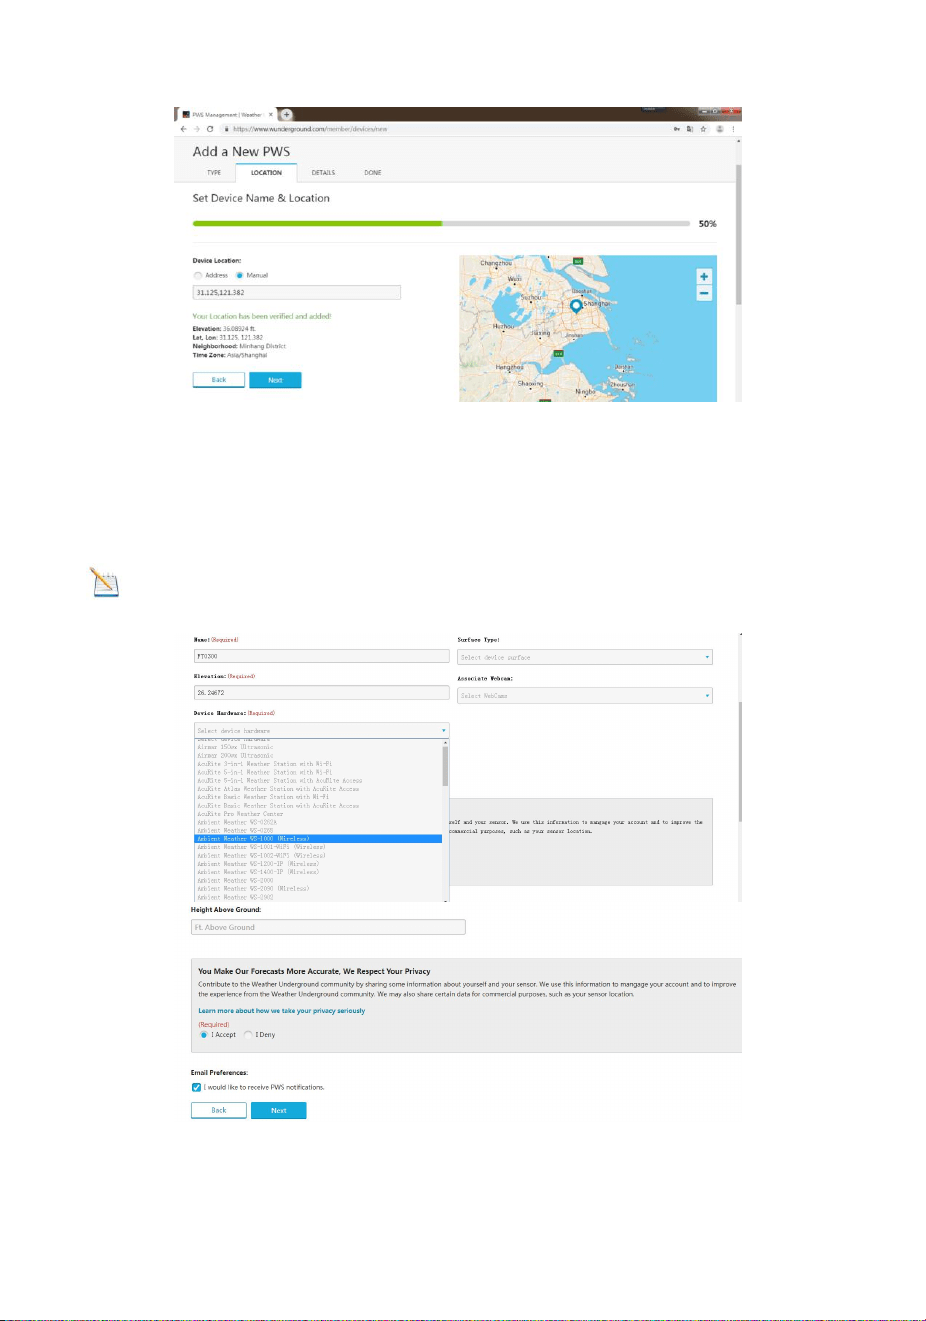Click Back under the Time Zone info
This screenshot has width=926, height=1321.
[x=219, y=380]
